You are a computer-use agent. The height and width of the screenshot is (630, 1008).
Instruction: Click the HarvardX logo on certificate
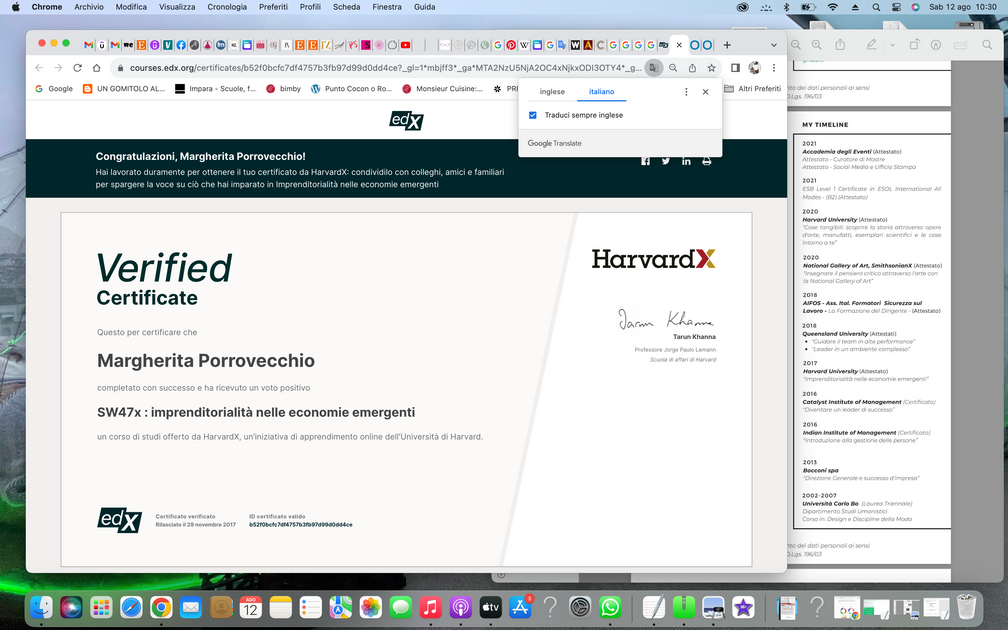click(653, 258)
